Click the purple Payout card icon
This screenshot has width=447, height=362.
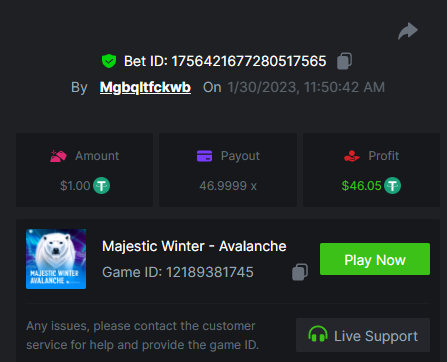204,156
